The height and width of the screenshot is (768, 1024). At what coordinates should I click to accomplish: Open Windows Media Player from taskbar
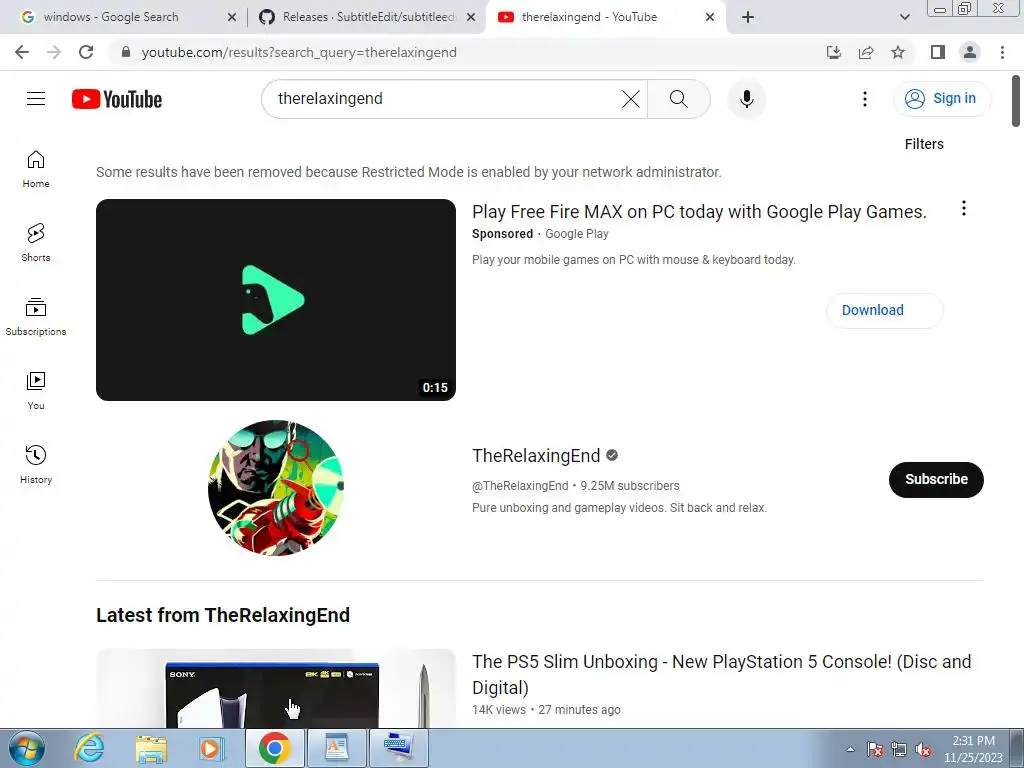pos(211,748)
